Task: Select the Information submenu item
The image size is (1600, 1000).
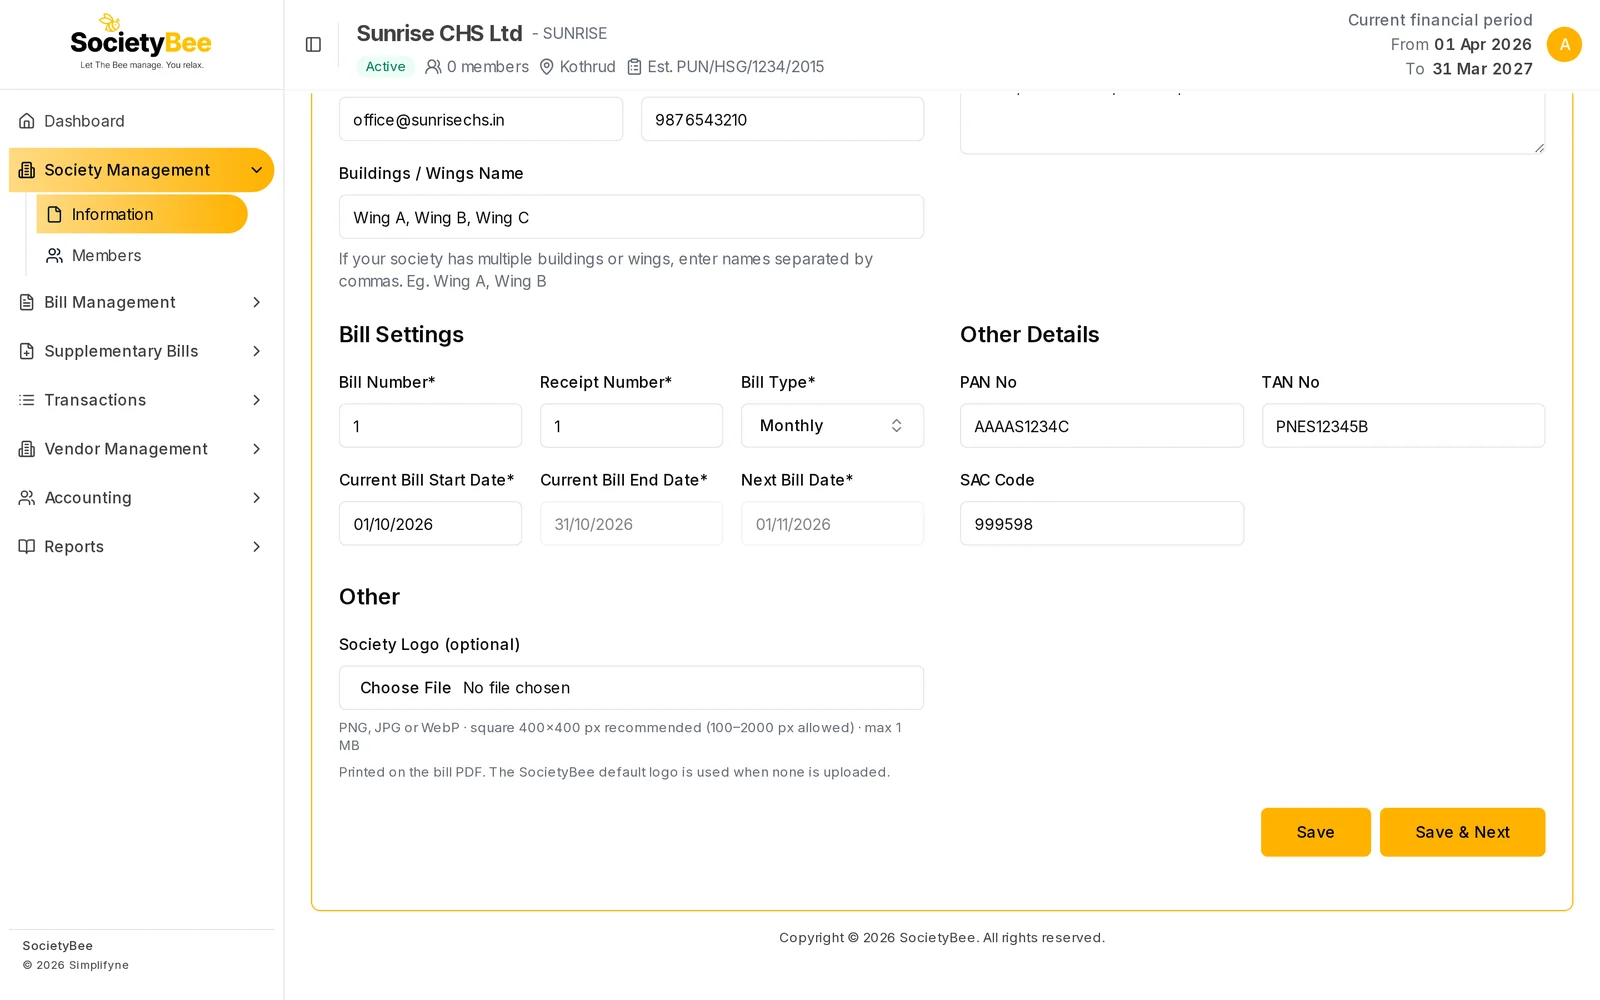Action: point(142,214)
